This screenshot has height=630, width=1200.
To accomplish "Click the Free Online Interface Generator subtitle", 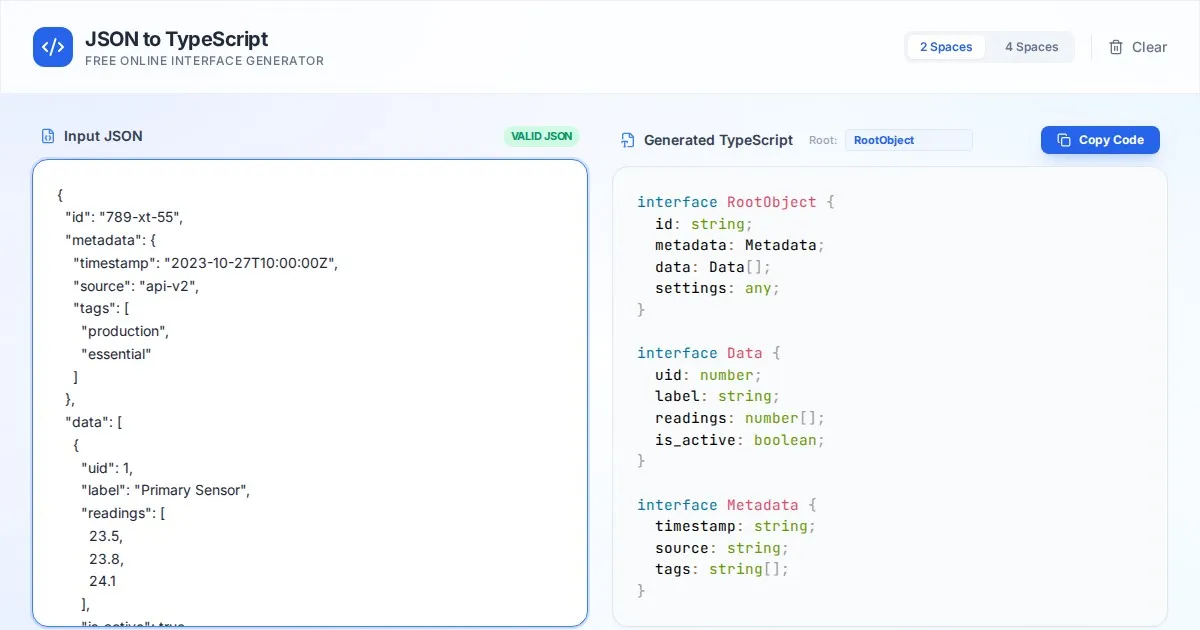I will (204, 61).
